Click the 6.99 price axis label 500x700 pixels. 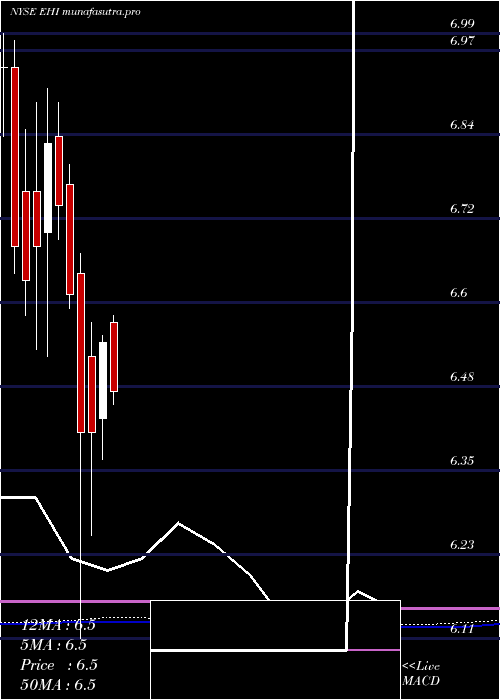click(462, 24)
